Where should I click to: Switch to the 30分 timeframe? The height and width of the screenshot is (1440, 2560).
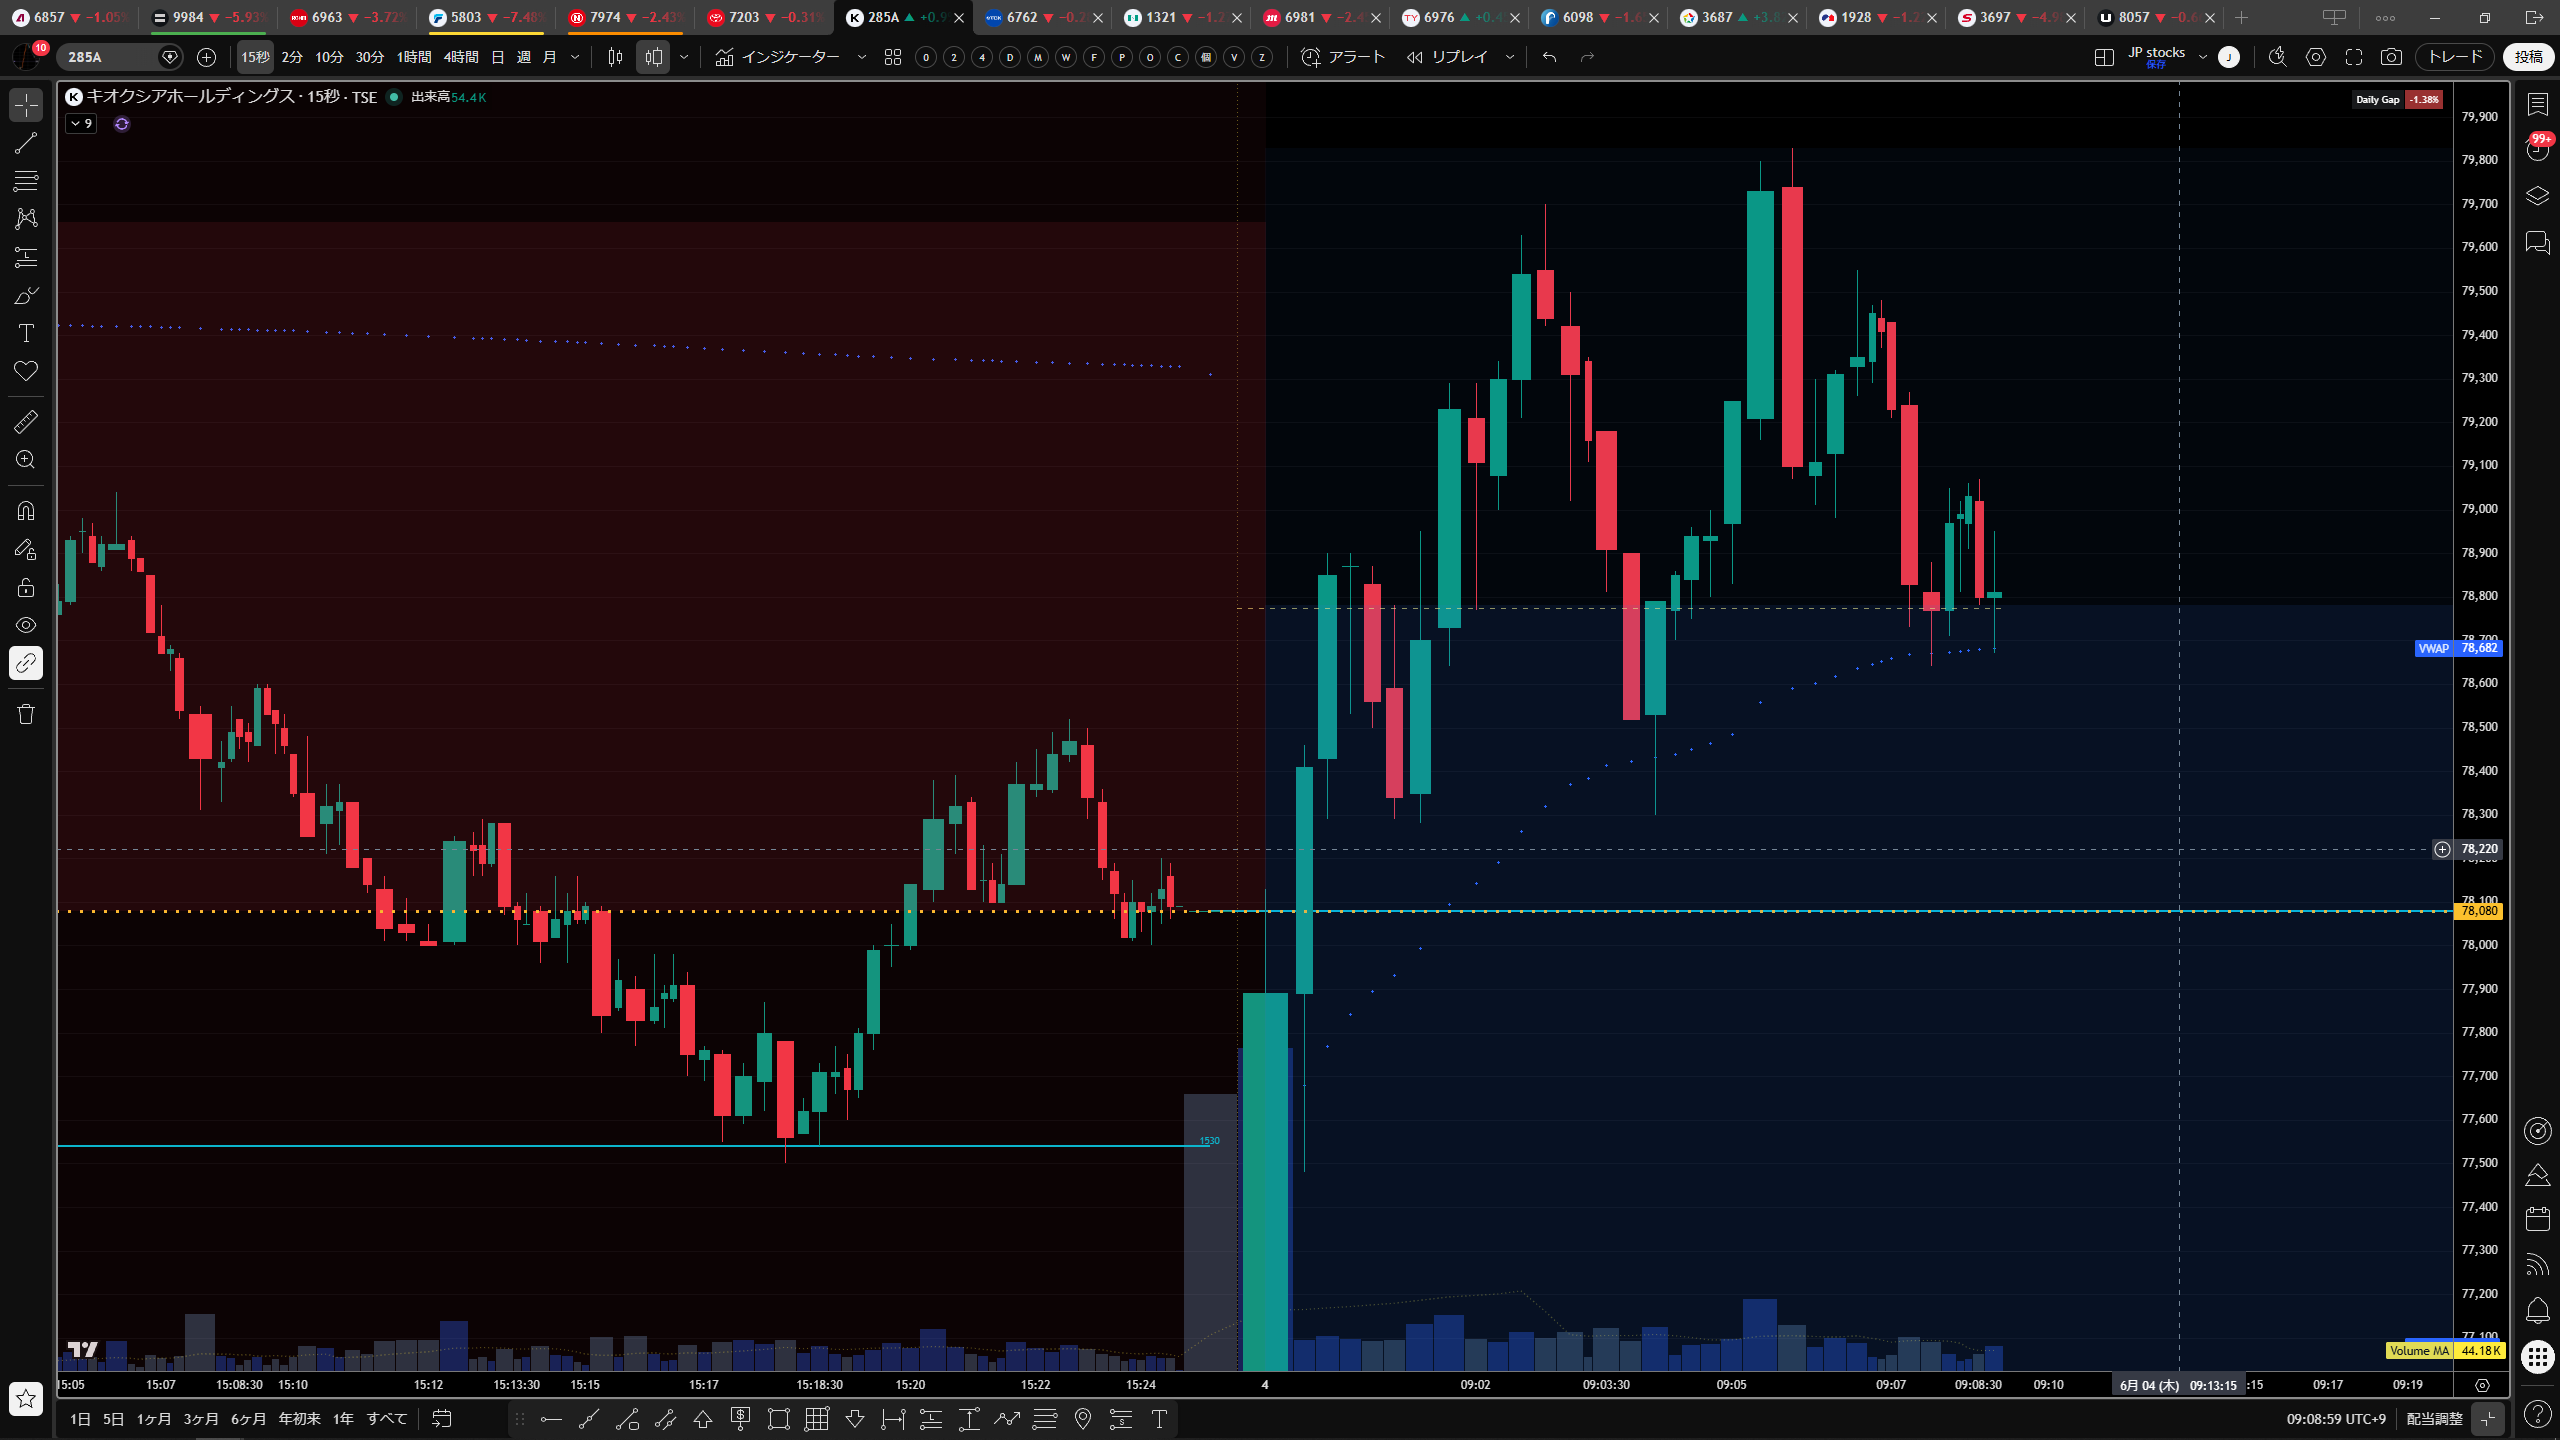click(370, 57)
